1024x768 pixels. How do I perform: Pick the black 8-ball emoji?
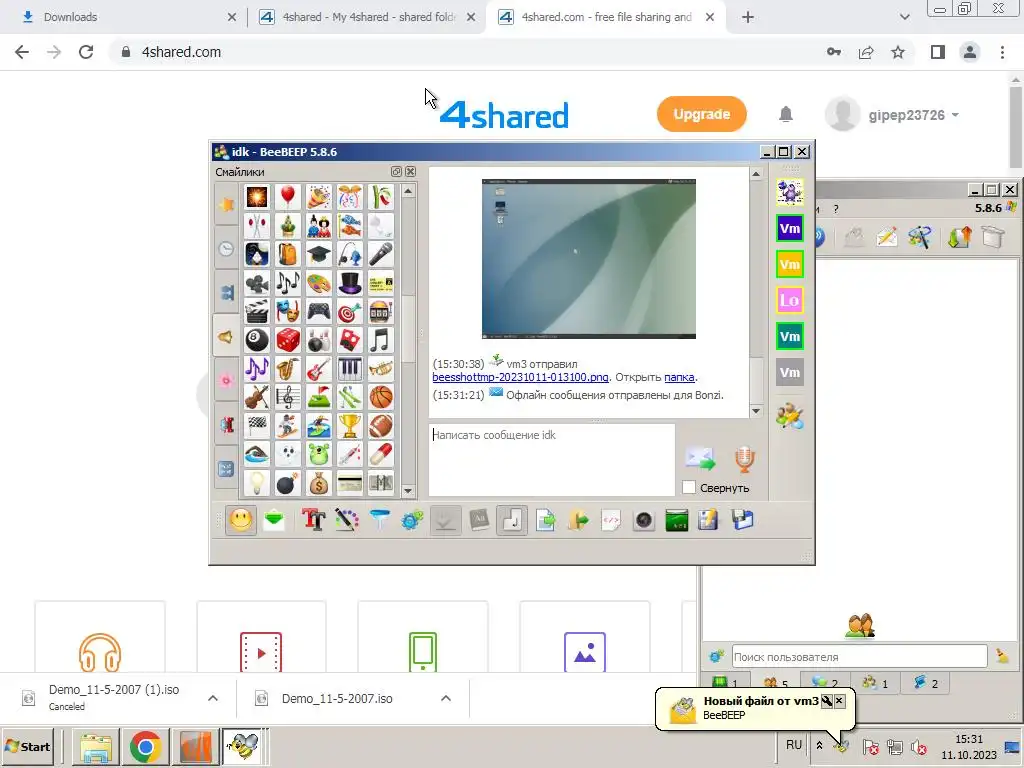[257, 340]
